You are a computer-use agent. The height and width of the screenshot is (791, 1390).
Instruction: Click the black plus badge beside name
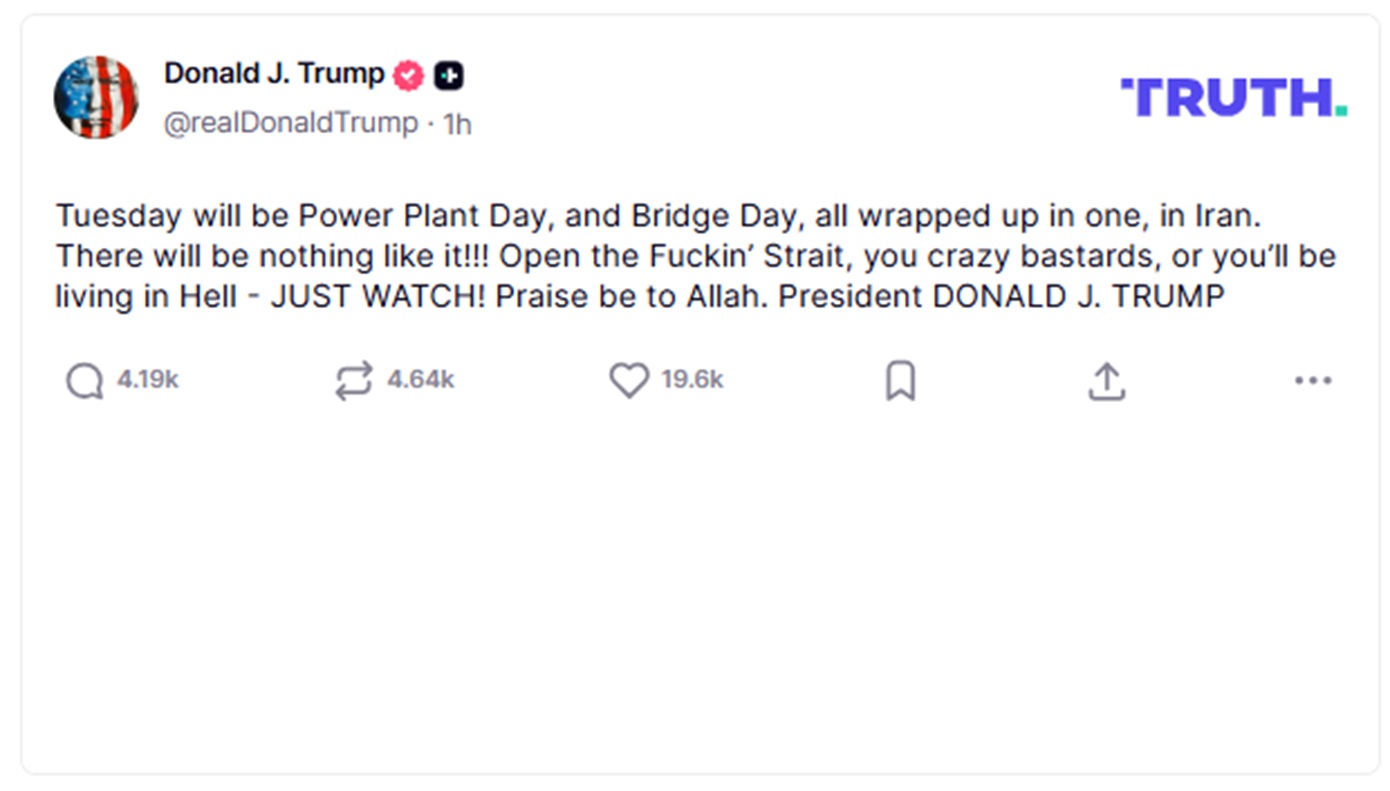pos(449,76)
